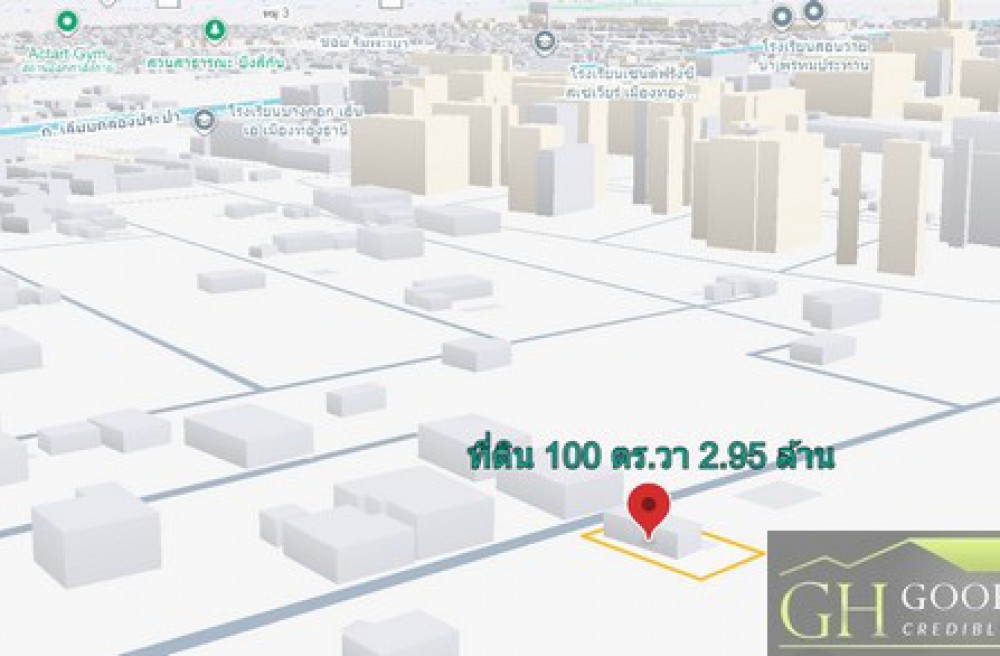Click the ที่ดิน 100 ตร.วา 2.95 ล้าน text
The height and width of the screenshot is (656, 1000).
click(x=651, y=457)
